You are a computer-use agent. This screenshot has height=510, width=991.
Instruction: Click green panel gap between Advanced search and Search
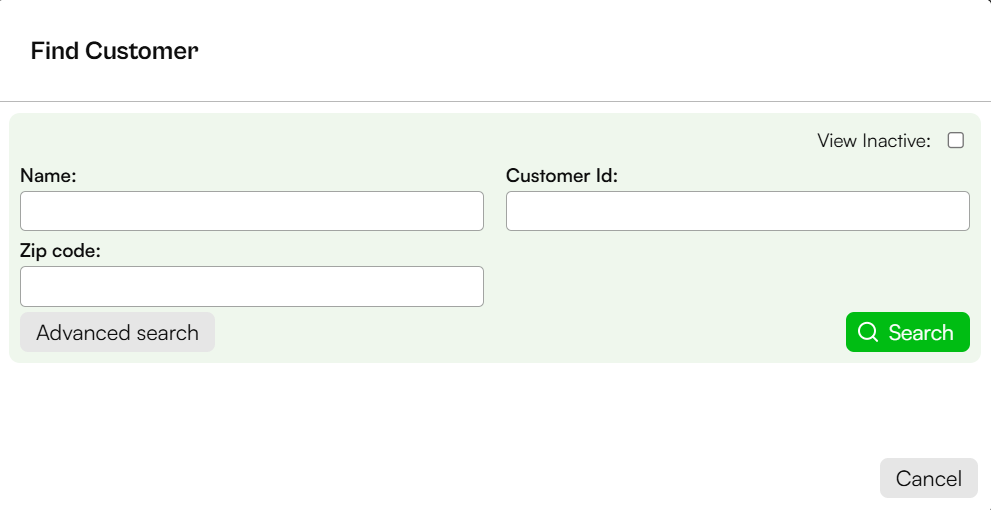531,332
